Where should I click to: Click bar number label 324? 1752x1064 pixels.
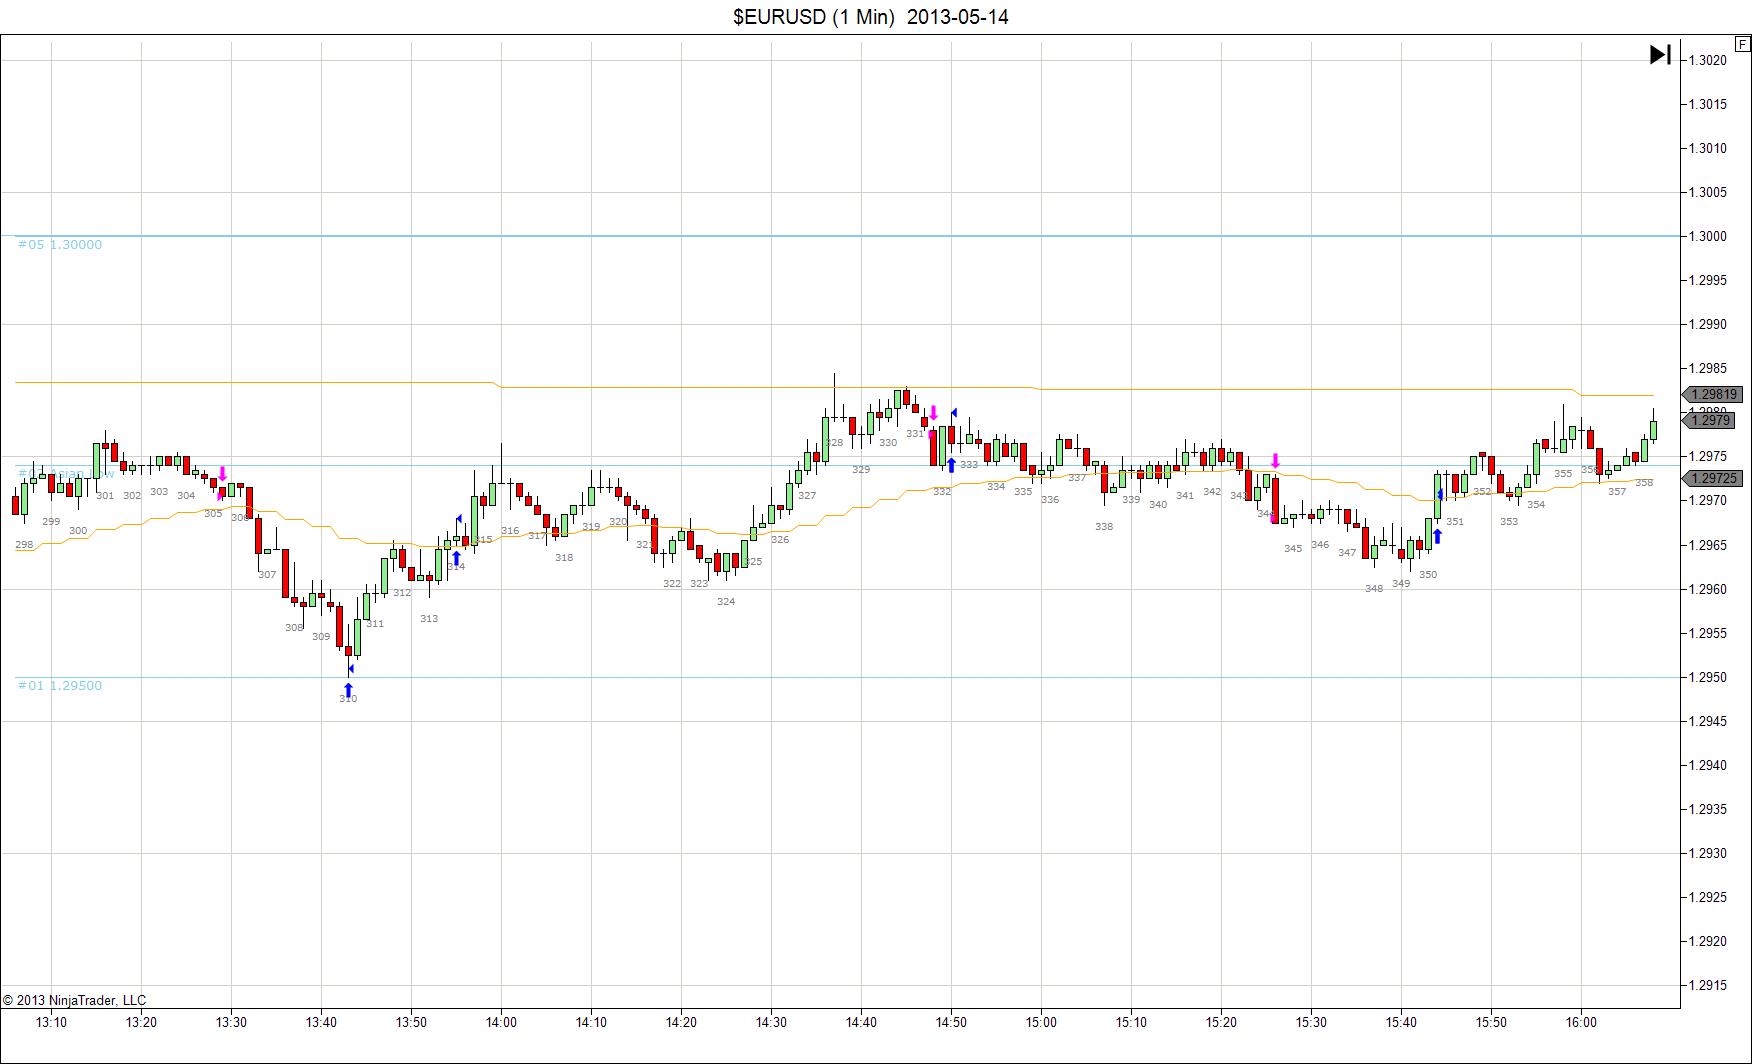coord(726,601)
